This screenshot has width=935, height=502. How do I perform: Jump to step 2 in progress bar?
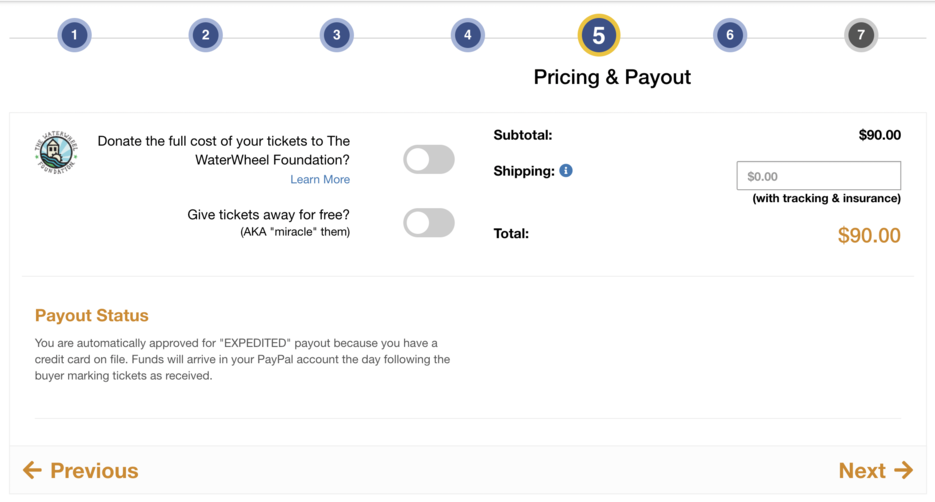(x=206, y=35)
